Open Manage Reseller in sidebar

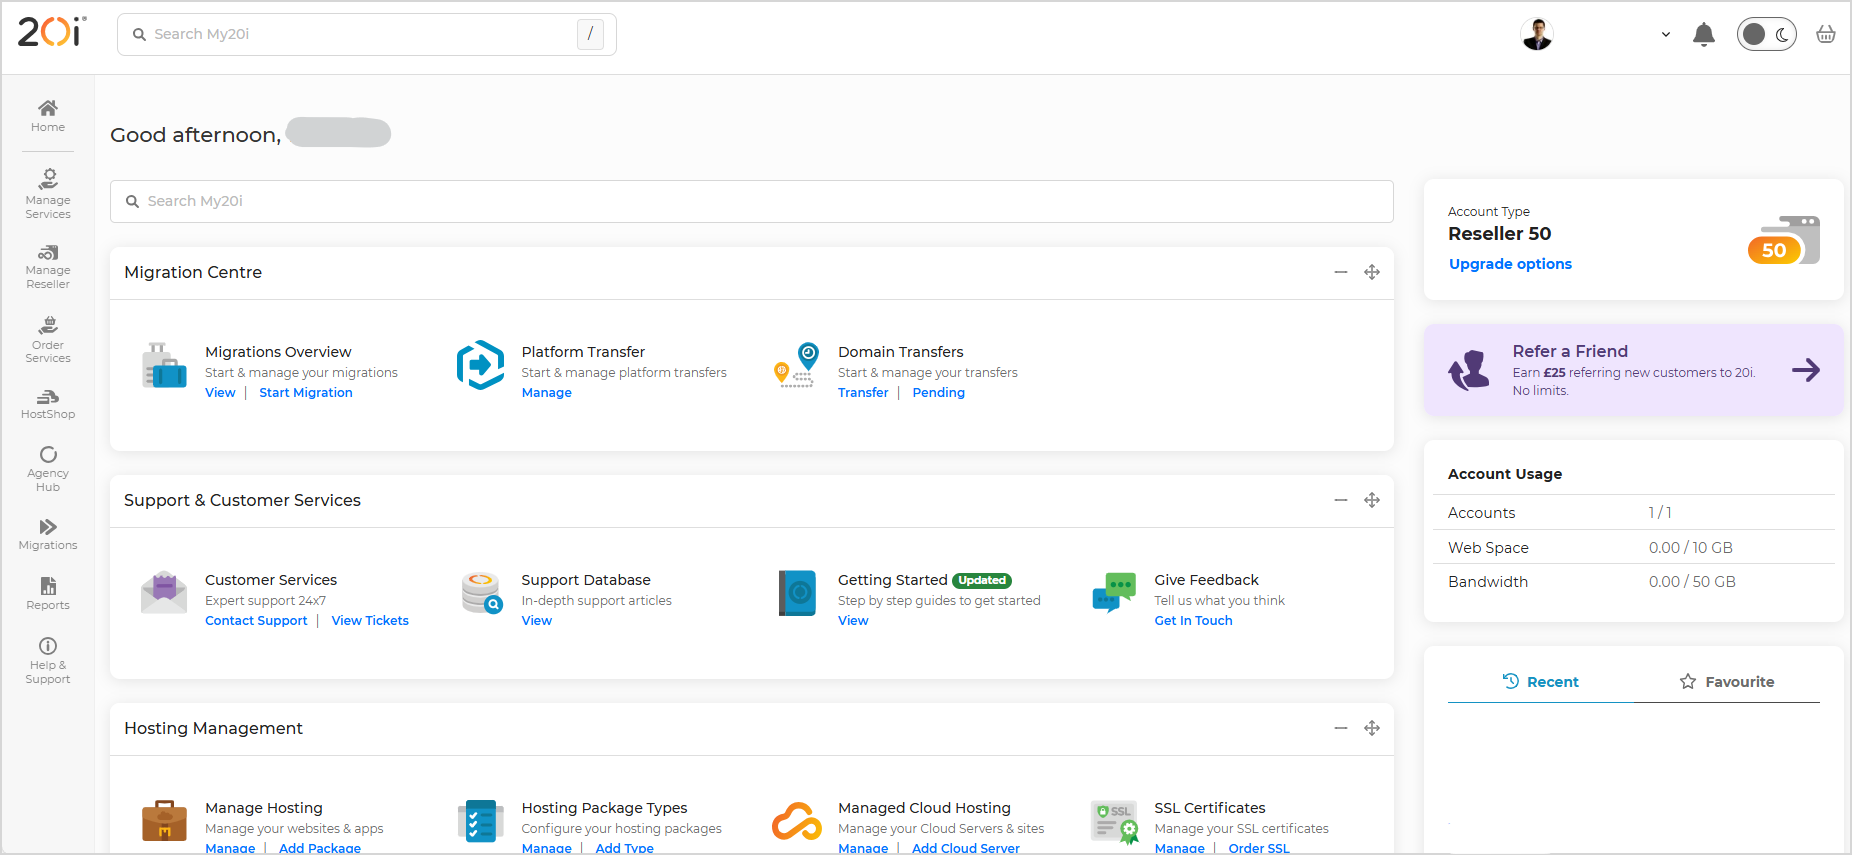(x=48, y=268)
